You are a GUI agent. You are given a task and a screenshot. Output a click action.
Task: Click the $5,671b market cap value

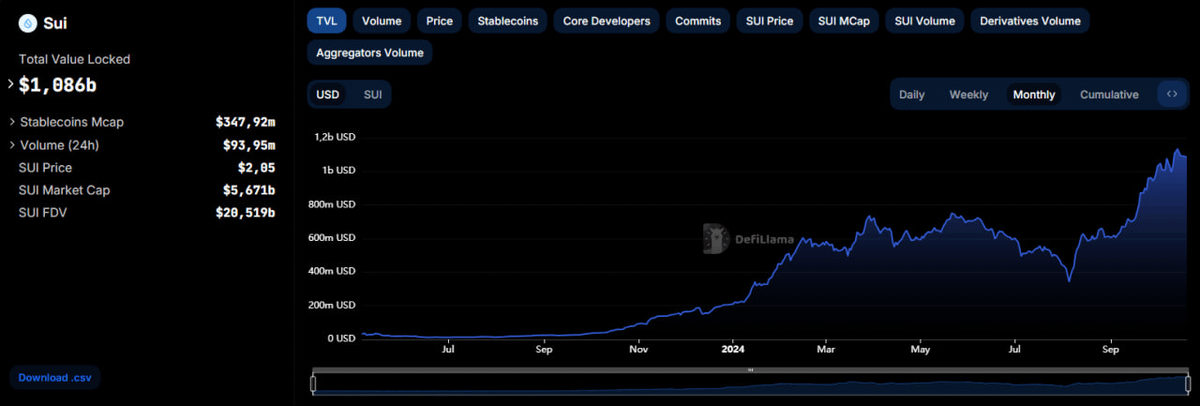pyautogui.click(x=249, y=190)
